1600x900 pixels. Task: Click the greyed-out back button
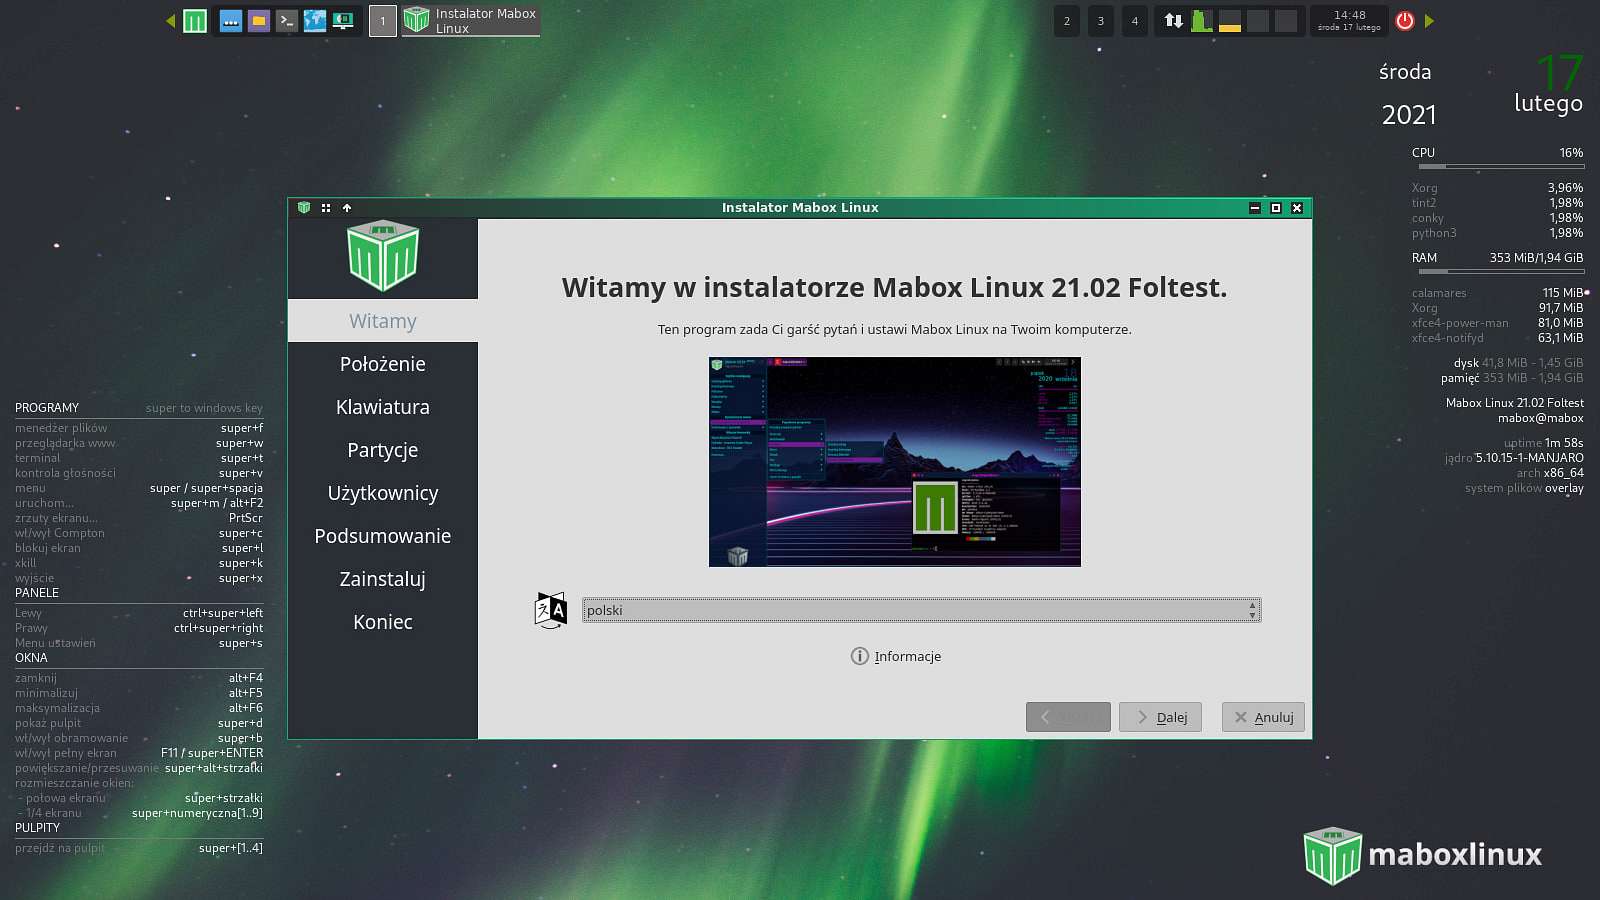[1068, 717]
